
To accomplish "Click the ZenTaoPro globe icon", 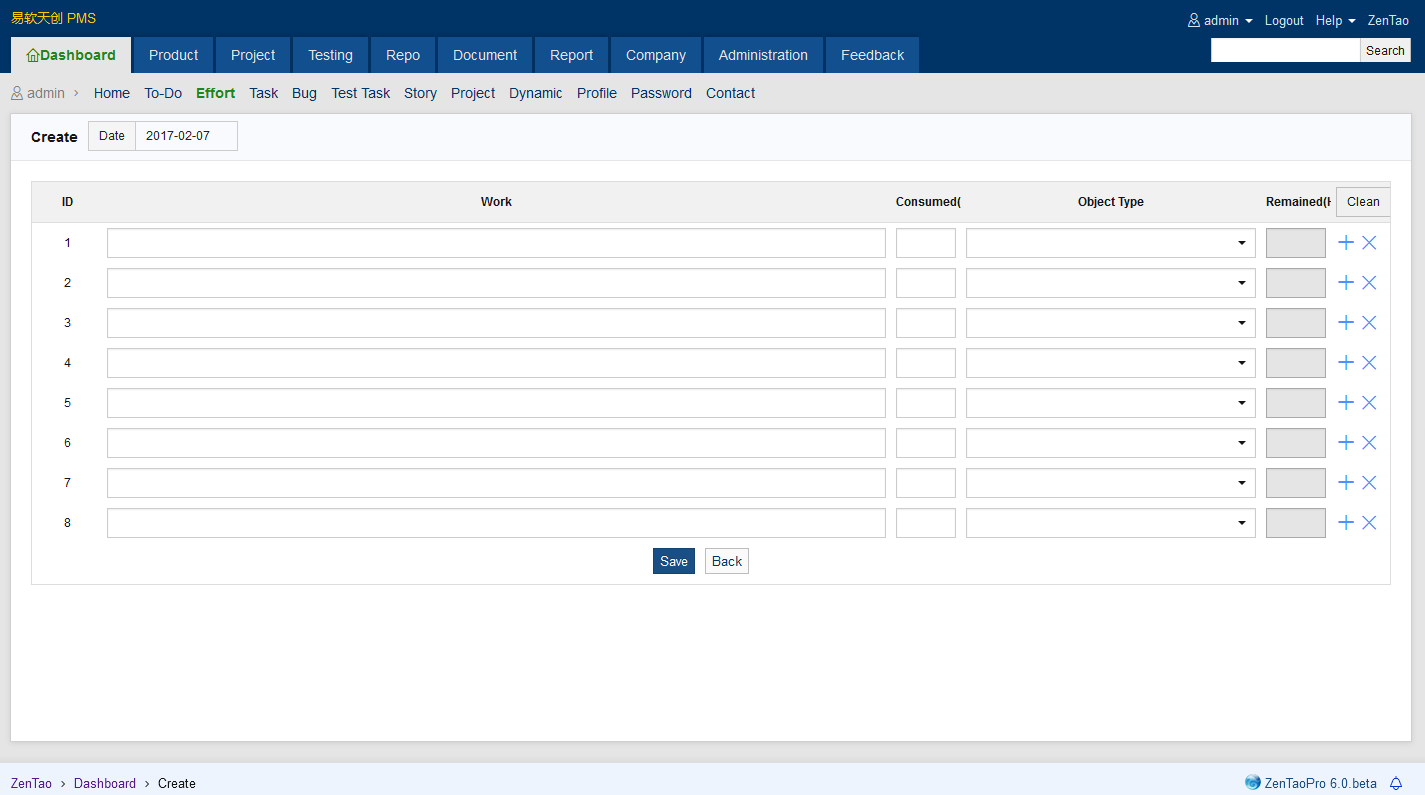I will [1252, 783].
